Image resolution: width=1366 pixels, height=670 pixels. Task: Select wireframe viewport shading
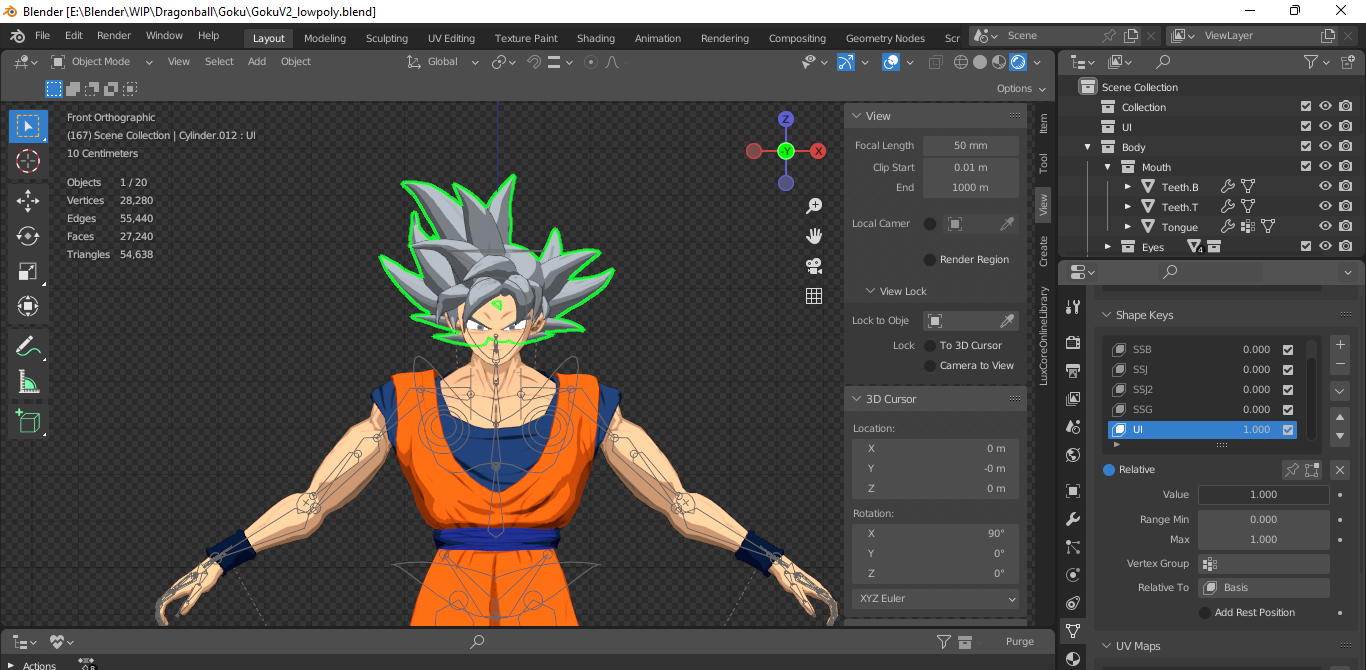pyautogui.click(x=961, y=62)
